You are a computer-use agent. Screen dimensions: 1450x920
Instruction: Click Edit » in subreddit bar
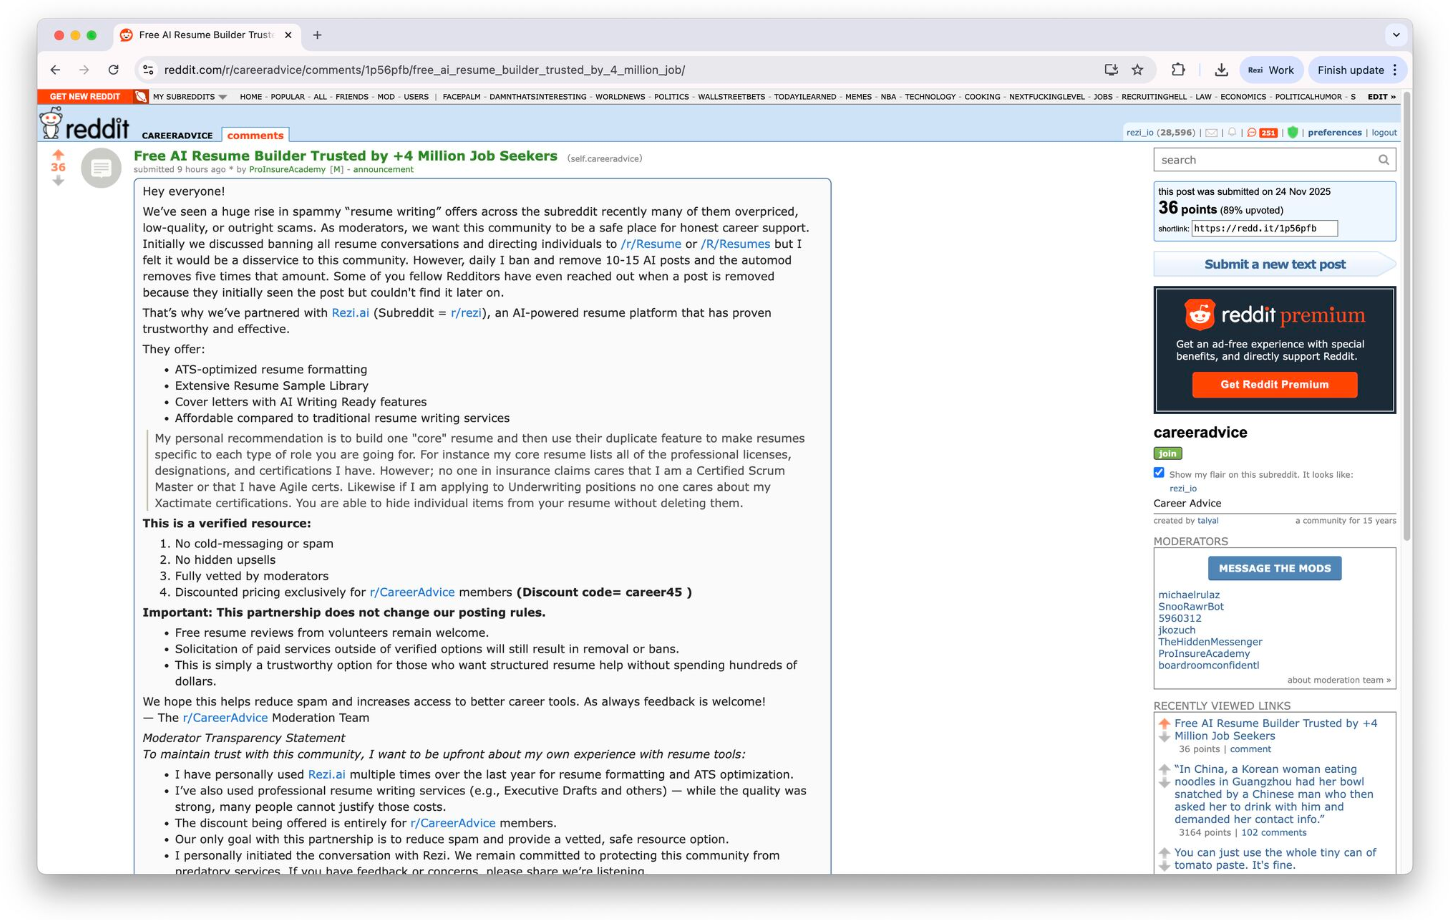1381,97
